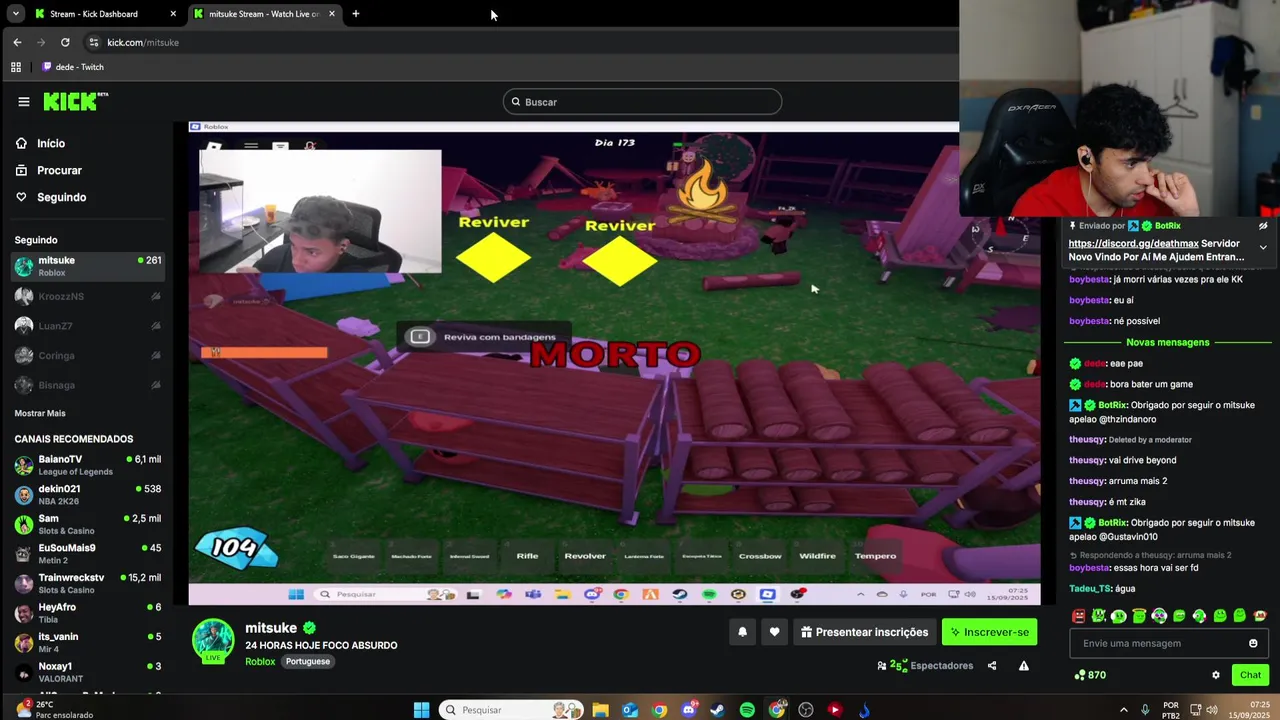The image size is (1280, 720).
Task: Click the Windows taskbar Pesquisar search box
Action: click(510, 710)
